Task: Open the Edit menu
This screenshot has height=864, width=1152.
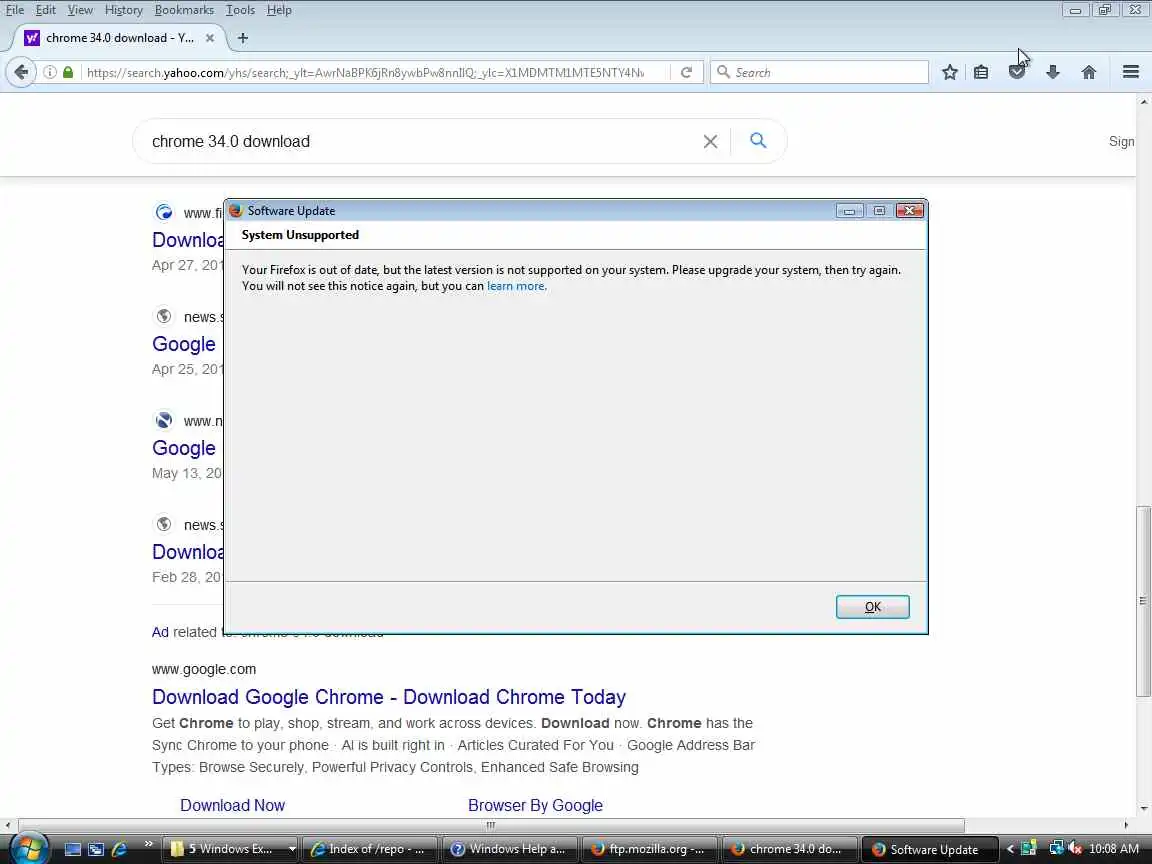Action: pos(46,10)
